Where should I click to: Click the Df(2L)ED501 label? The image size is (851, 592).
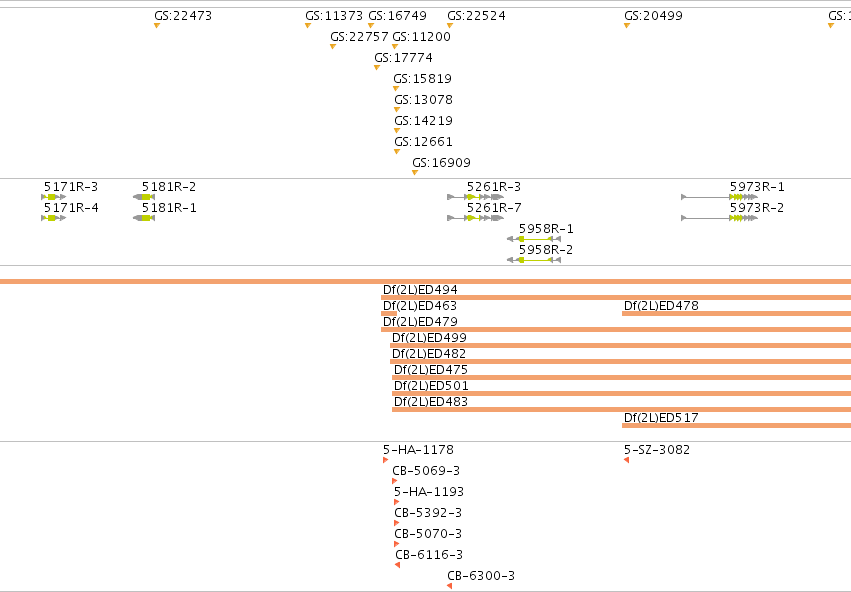tap(431, 386)
